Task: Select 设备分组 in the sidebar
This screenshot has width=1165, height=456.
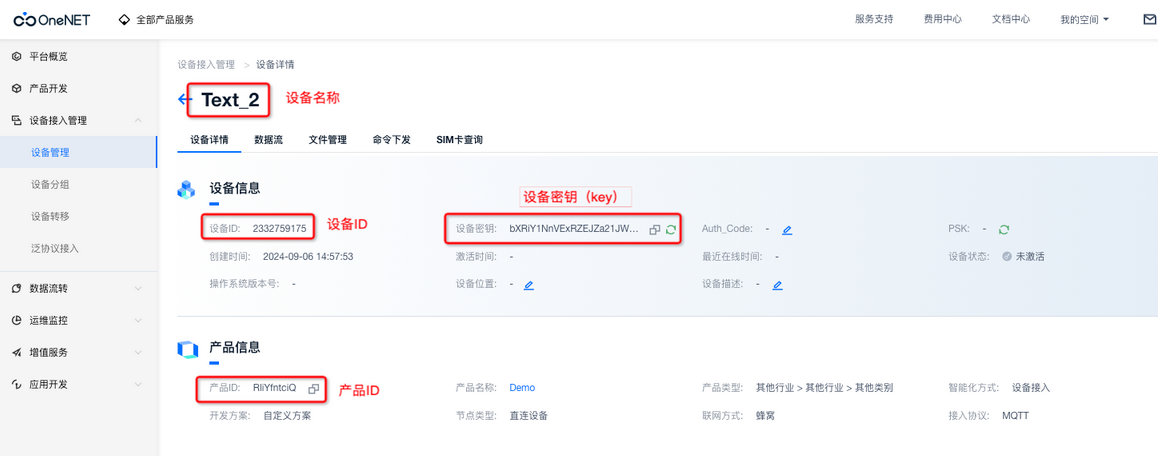Action: tap(50, 184)
